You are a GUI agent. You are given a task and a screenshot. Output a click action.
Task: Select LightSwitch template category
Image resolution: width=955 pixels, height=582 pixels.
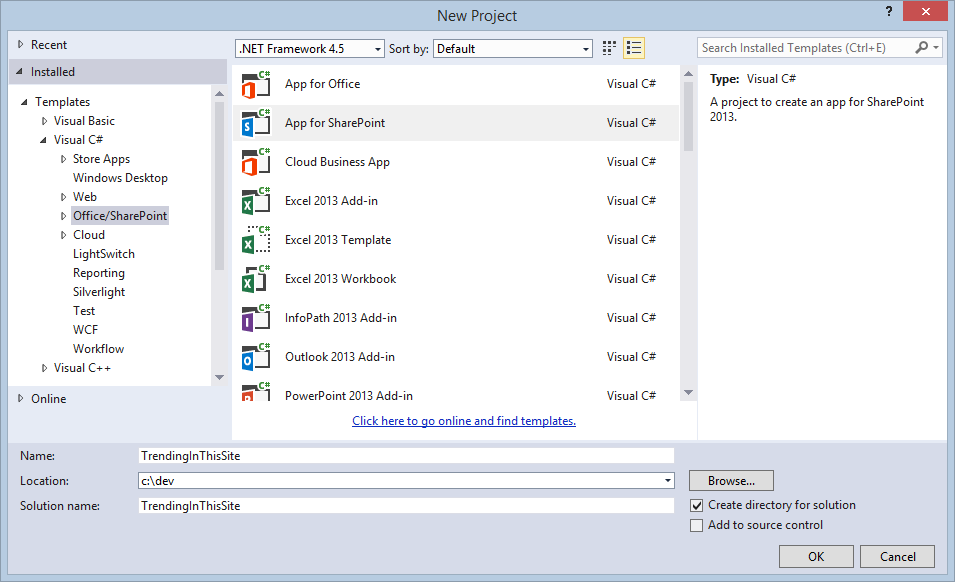pyautogui.click(x=104, y=254)
